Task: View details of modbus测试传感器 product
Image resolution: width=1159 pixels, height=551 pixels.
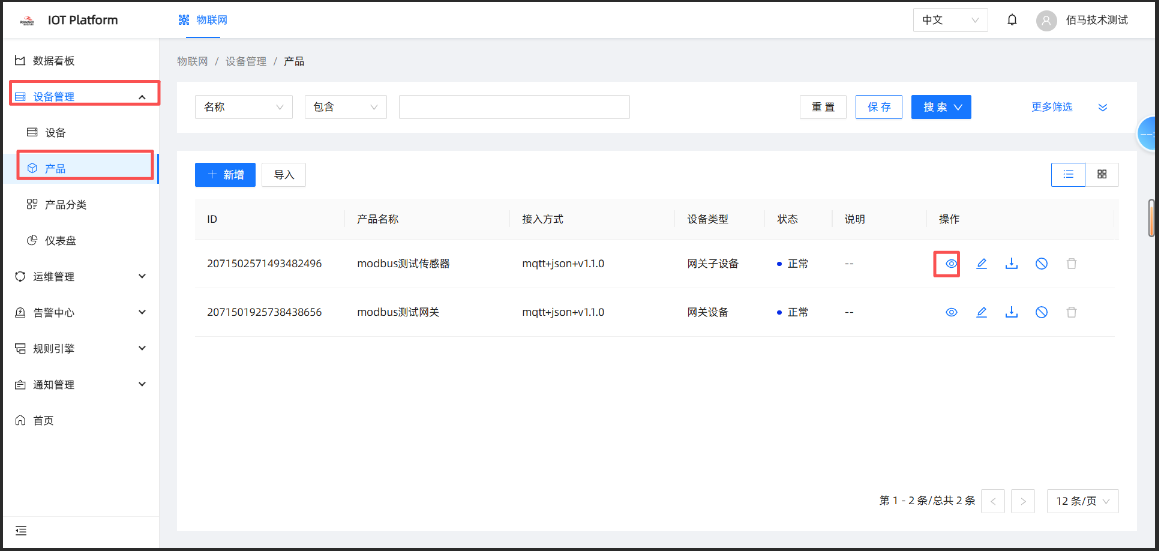Action: point(951,263)
